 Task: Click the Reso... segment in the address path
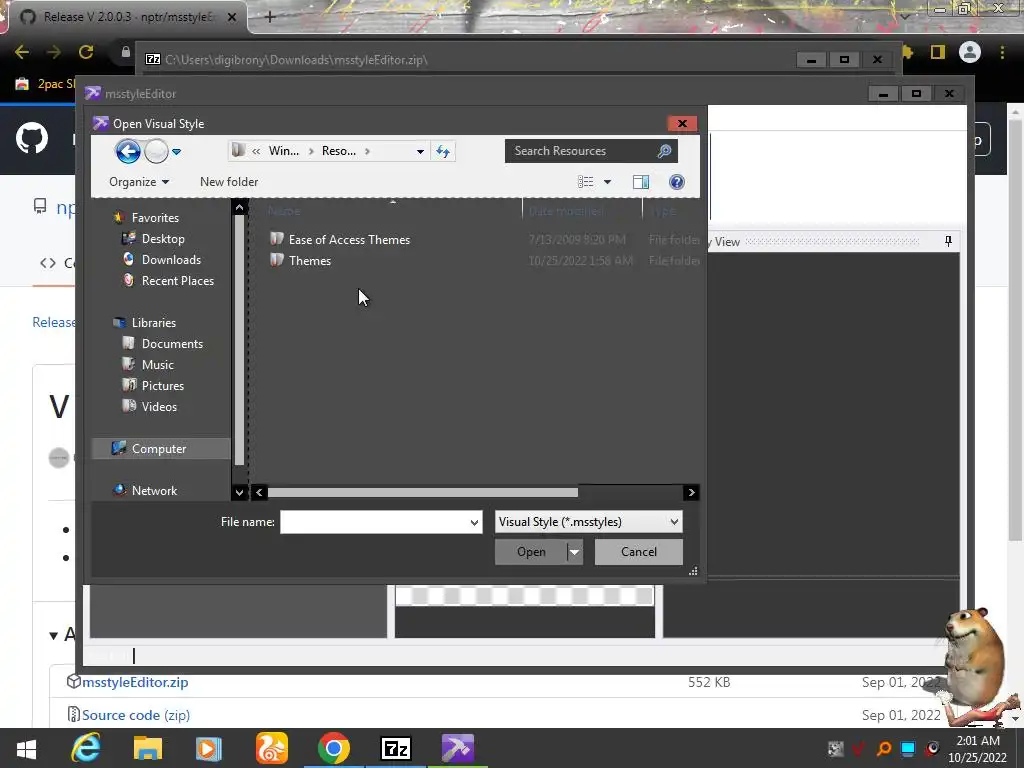[x=339, y=151]
